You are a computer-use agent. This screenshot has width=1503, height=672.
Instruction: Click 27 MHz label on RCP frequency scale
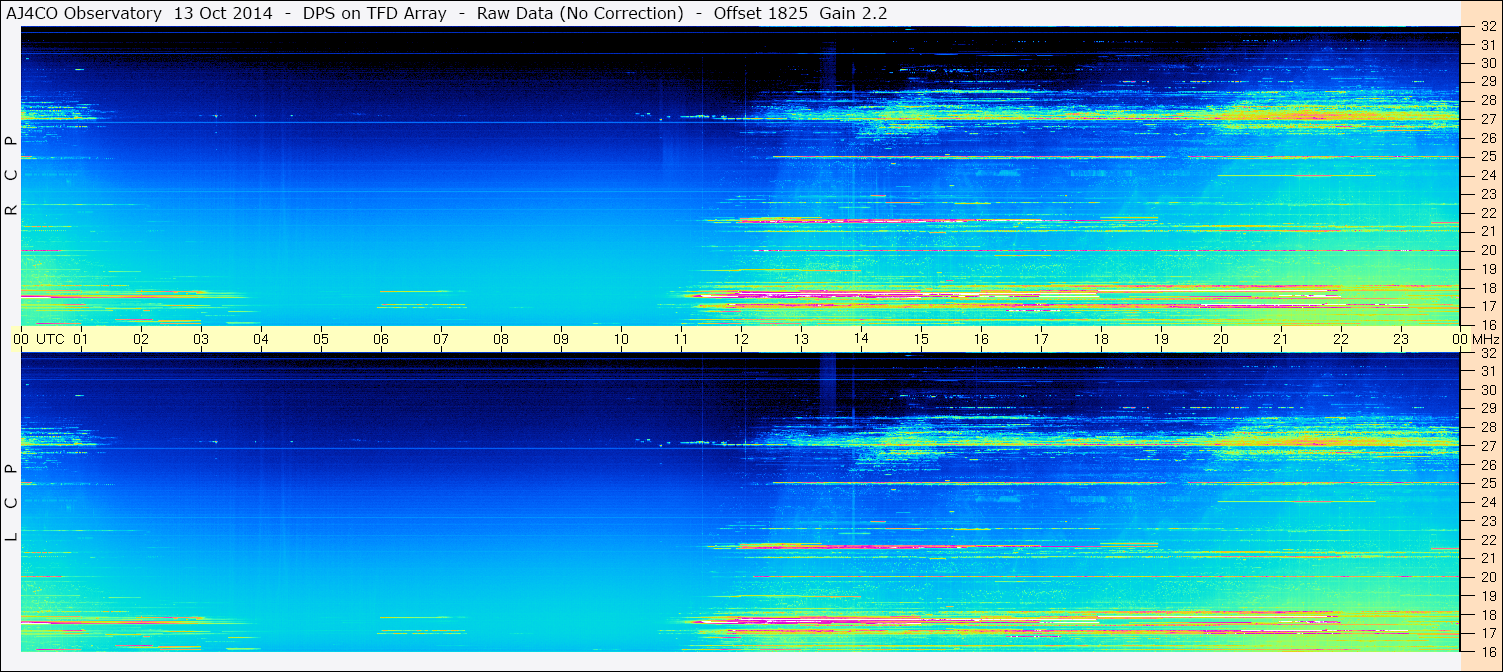pos(1487,119)
